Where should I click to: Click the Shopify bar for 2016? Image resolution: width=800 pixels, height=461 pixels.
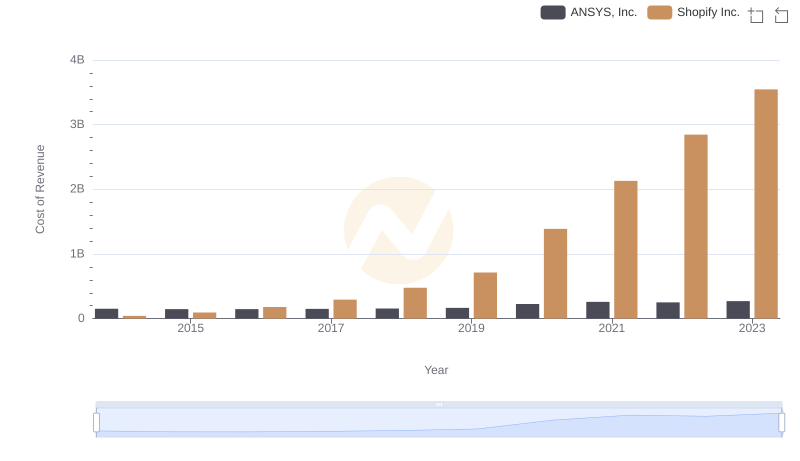[275, 313]
